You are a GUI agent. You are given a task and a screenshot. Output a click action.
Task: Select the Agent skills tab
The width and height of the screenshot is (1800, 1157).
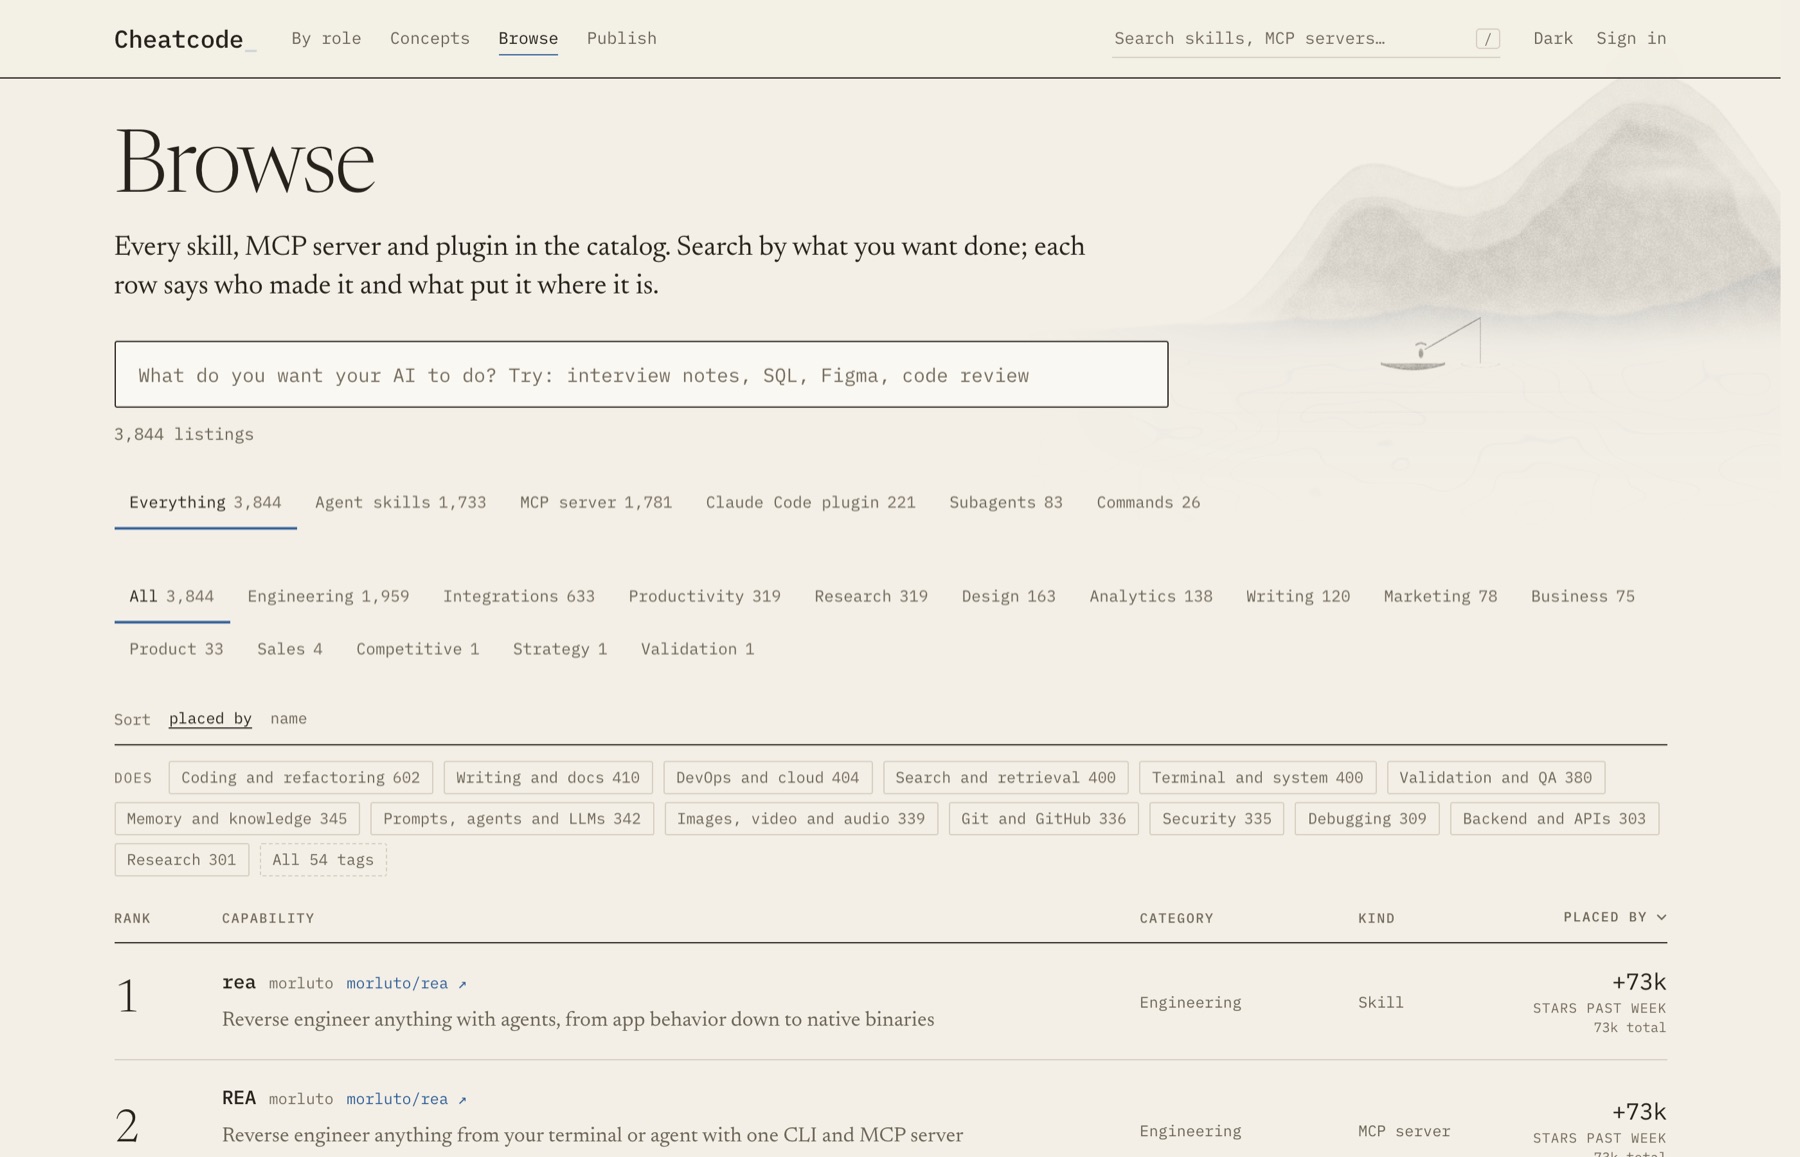[x=400, y=502]
